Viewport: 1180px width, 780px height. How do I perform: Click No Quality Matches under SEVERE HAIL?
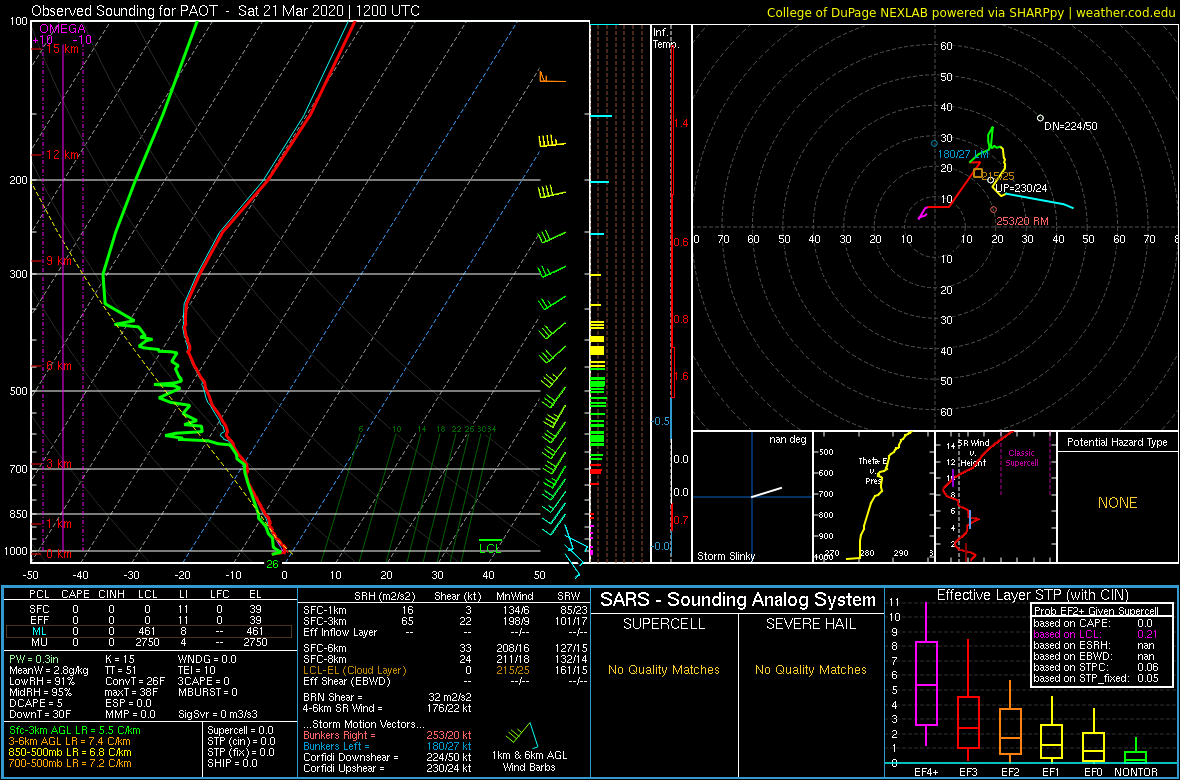point(810,669)
